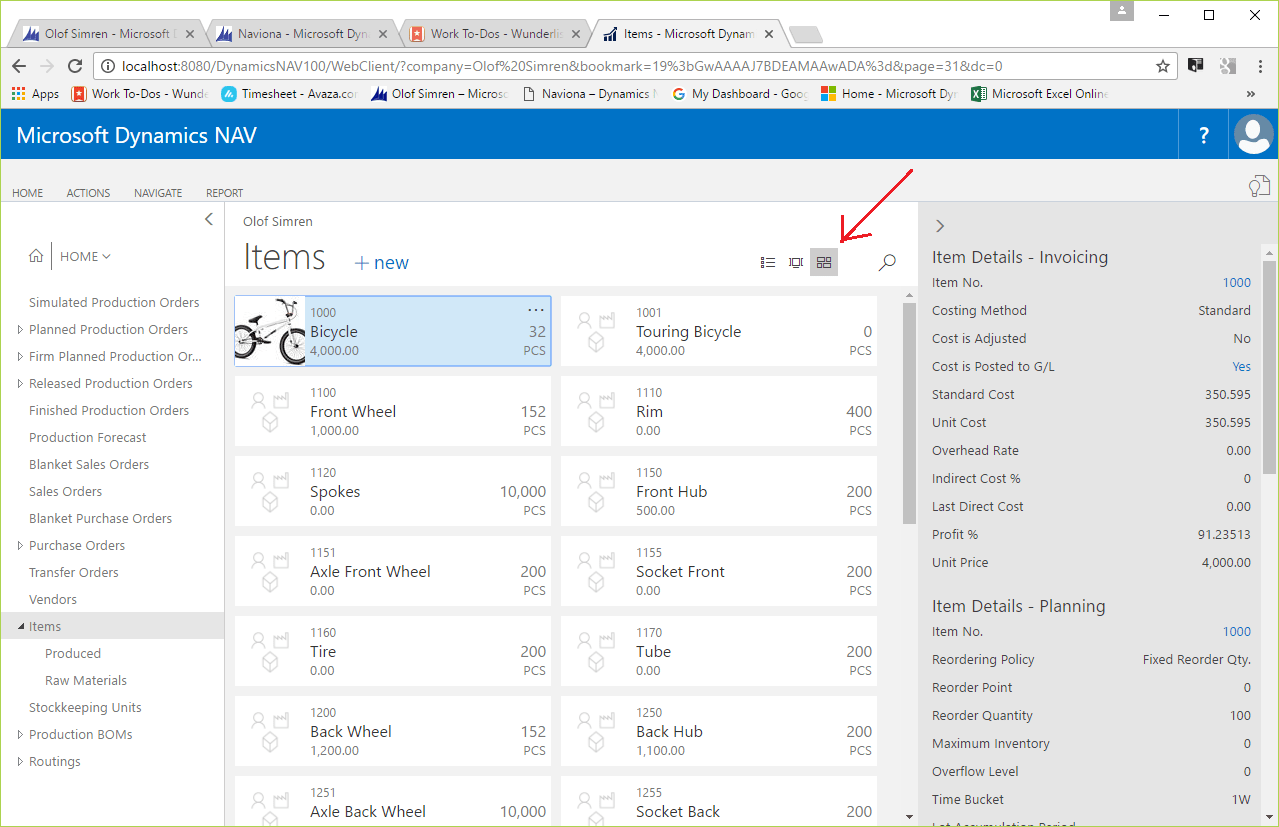The height and width of the screenshot is (827, 1279).
Task: Click placeholder icon on Touring Bicycle tile
Action: (x=595, y=331)
